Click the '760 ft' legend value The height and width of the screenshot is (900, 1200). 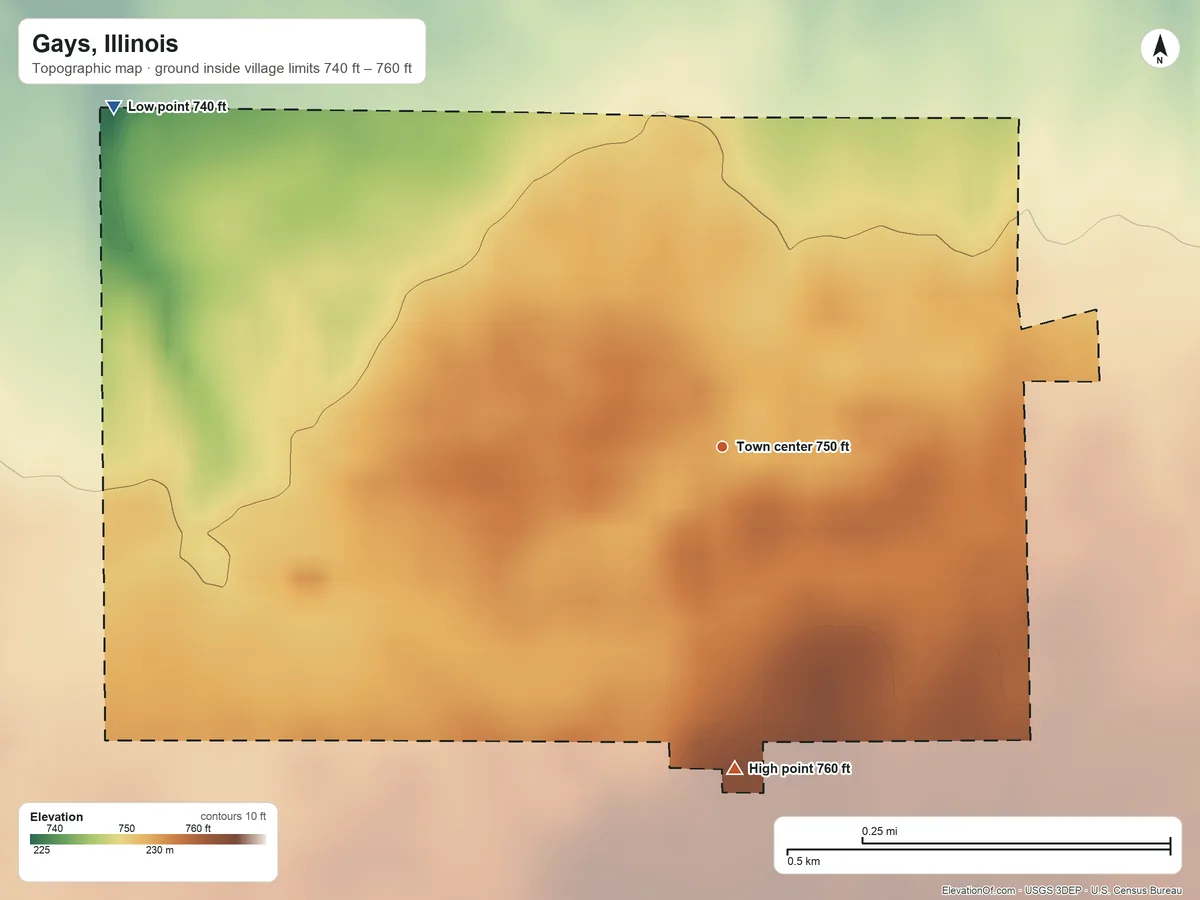click(x=198, y=828)
